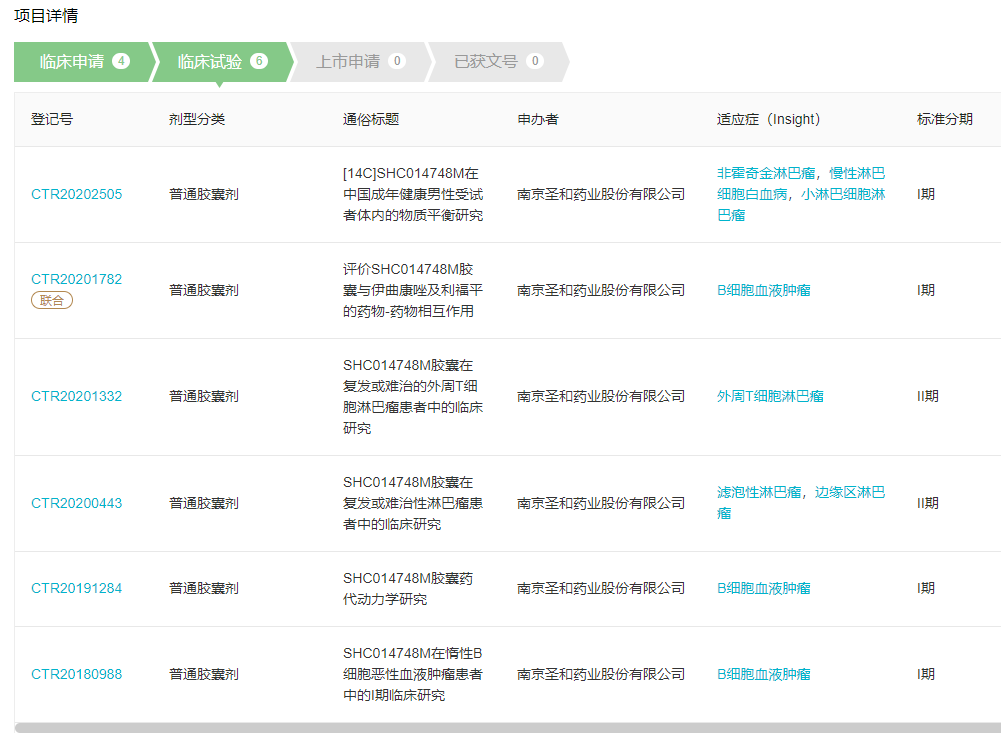Open B细胞血液肿瘤 link in CTR20201782 row
This screenshot has width=1001, height=733.
coord(764,290)
